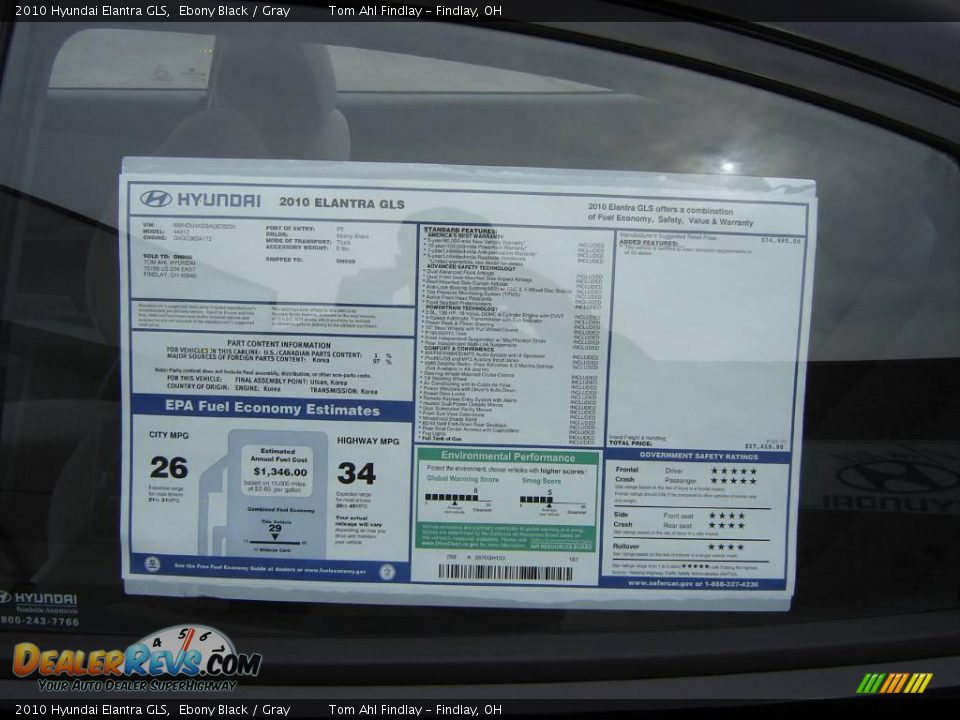
Task: Click the "PART CONTENT INFORMATION" heading
Action: click(279, 345)
